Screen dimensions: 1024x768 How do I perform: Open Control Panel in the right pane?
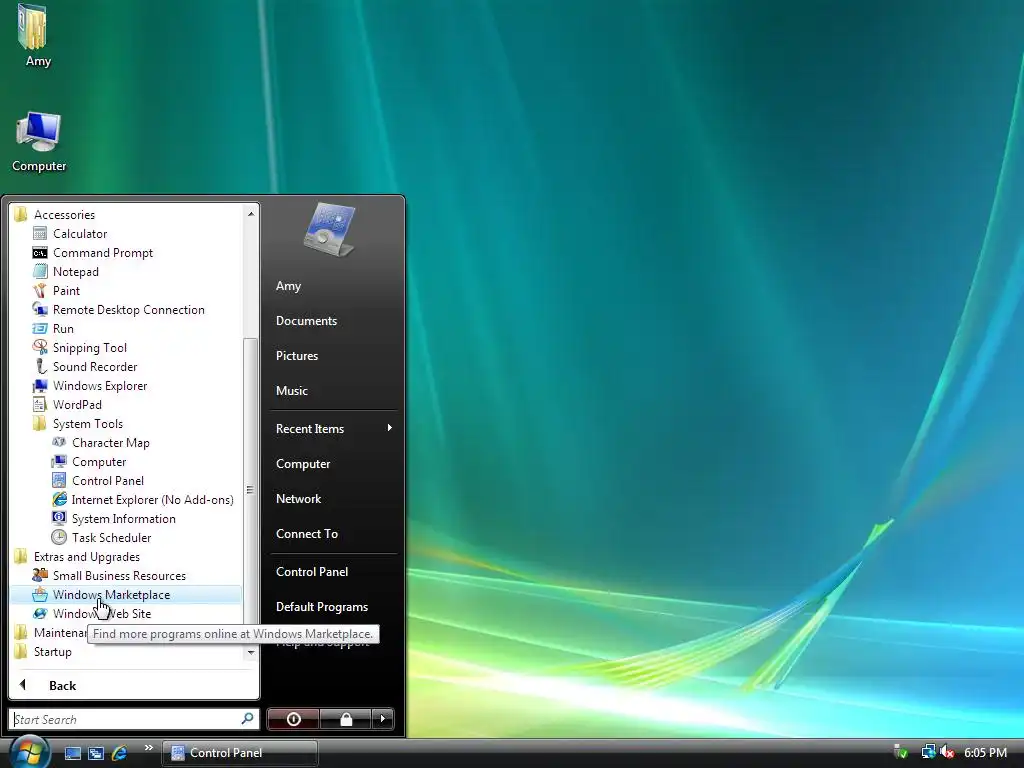(x=312, y=571)
